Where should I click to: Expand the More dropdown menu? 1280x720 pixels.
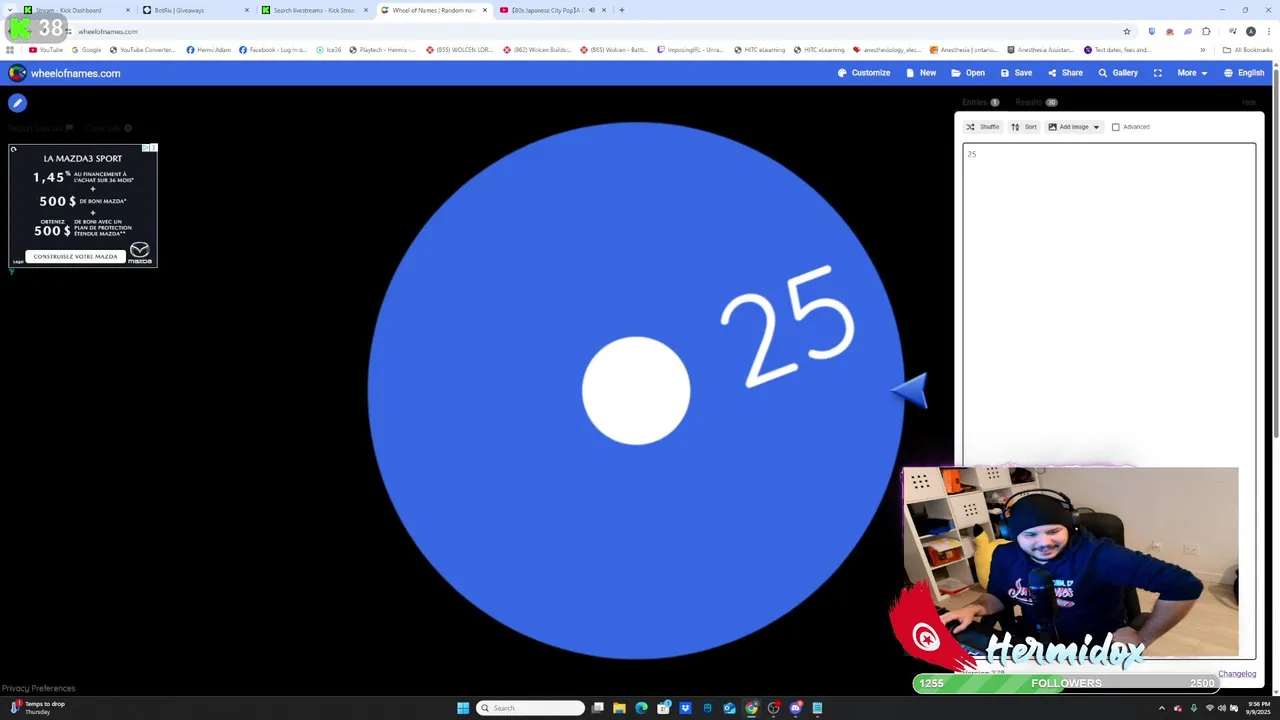(x=1192, y=73)
